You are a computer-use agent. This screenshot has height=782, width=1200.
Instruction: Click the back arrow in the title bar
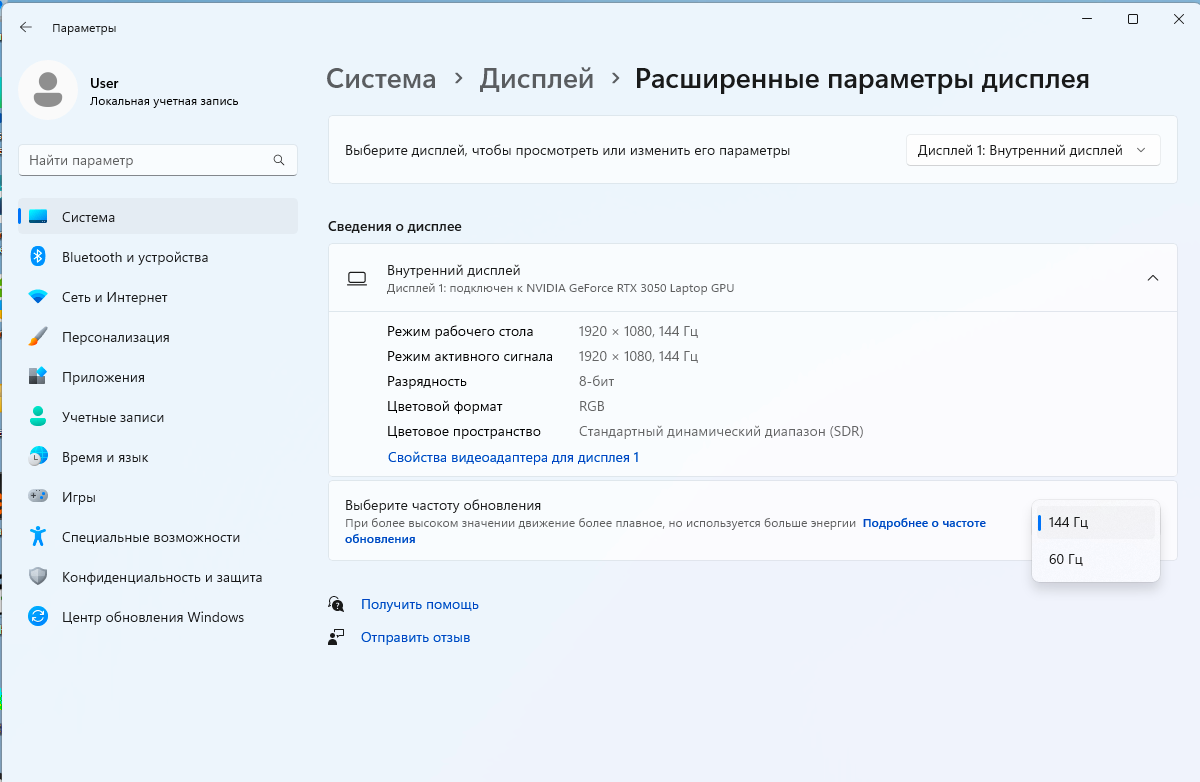(26, 27)
